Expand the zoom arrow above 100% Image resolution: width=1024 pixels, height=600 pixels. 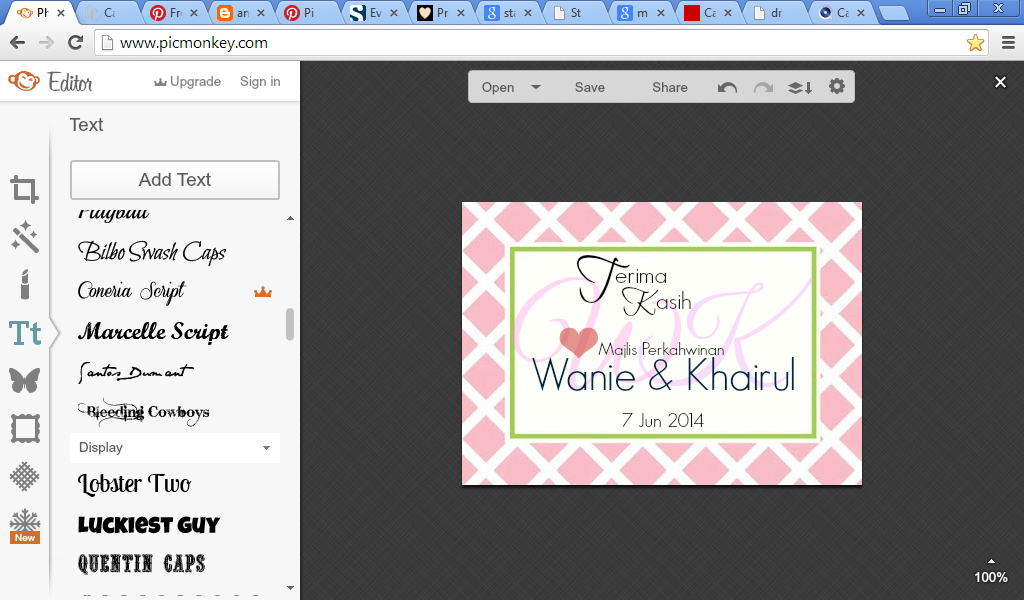tap(991, 561)
